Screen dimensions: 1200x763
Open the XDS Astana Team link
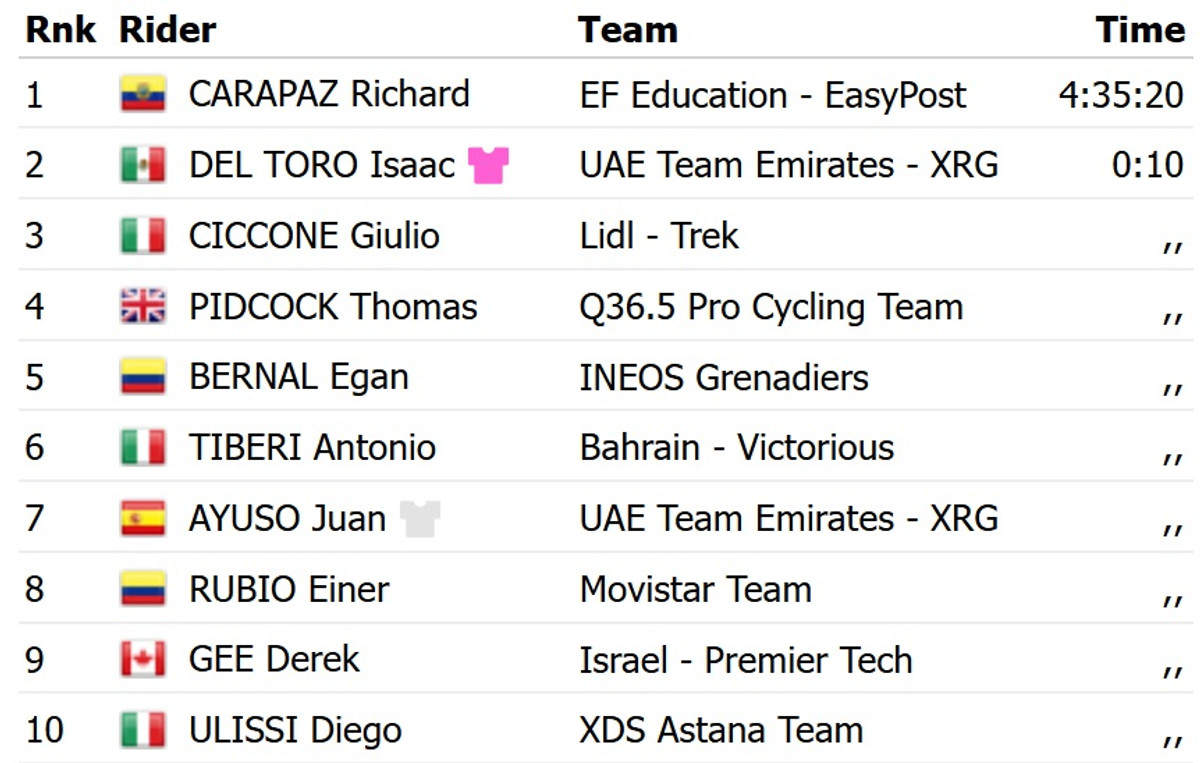721,731
